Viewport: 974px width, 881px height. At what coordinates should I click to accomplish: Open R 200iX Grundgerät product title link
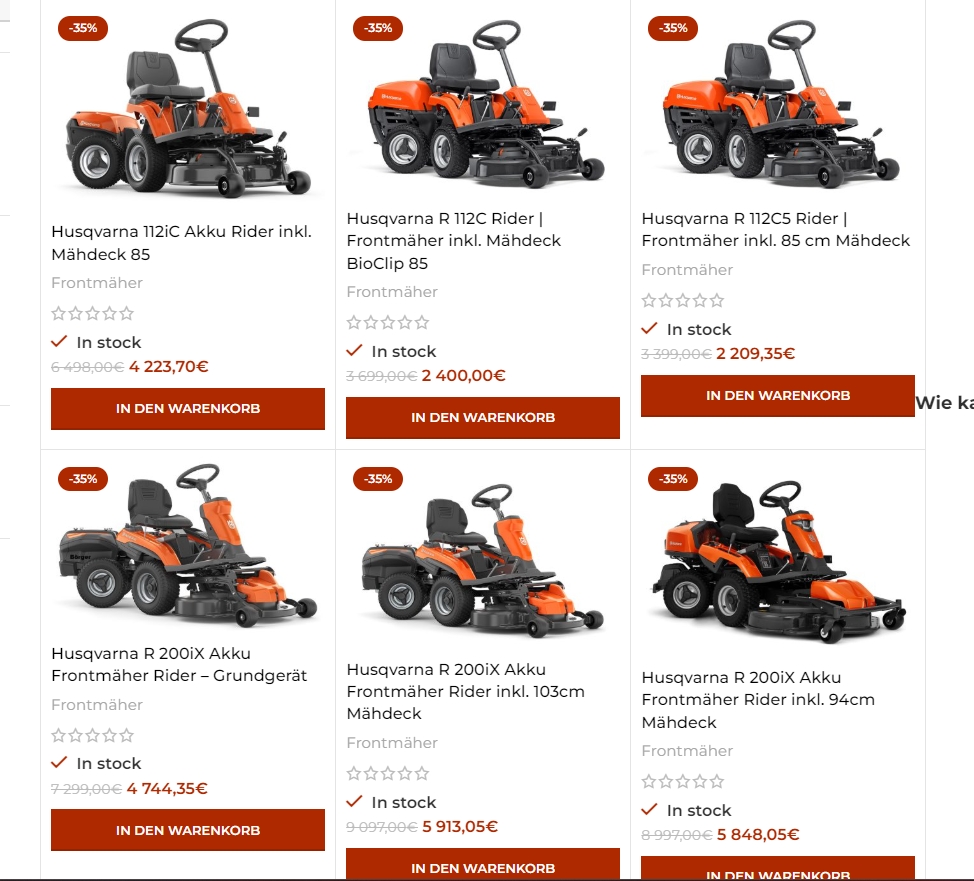click(x=179, y=664)
